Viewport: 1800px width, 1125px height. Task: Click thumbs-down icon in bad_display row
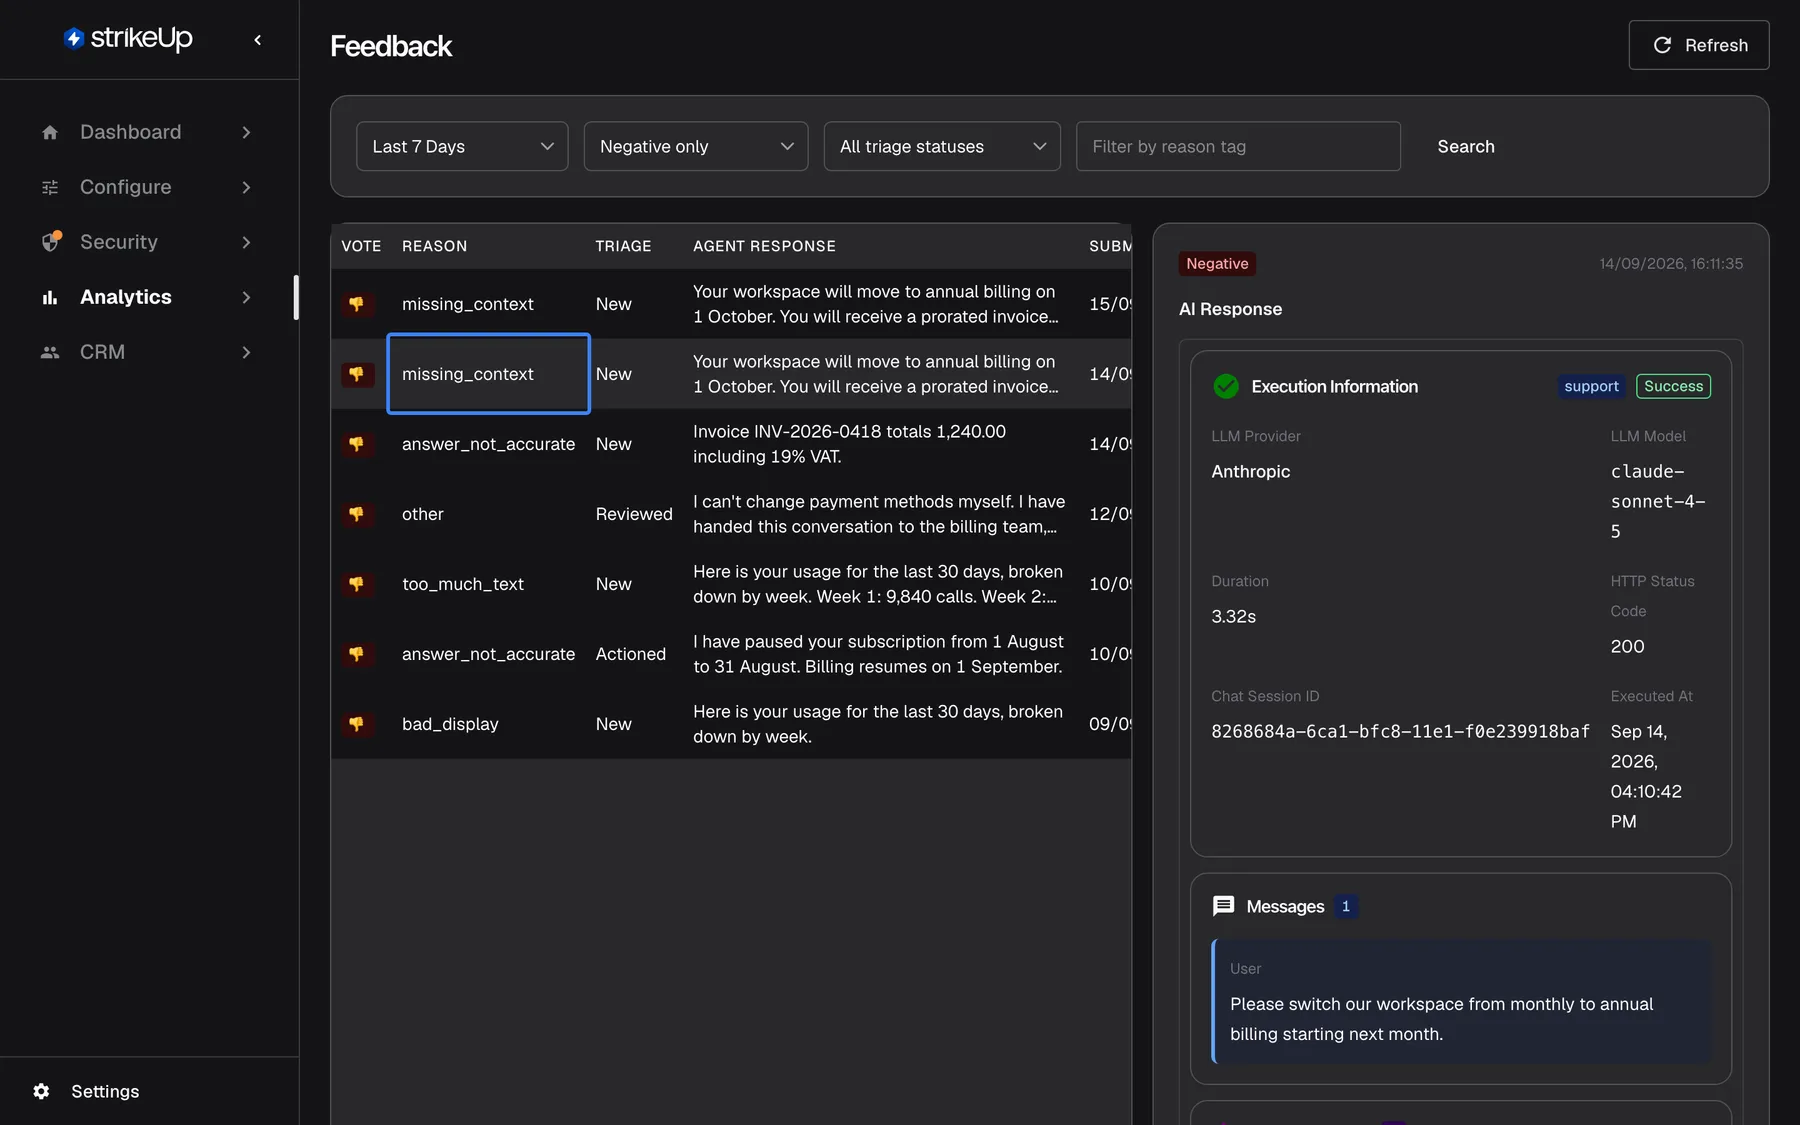coord(357,724)
